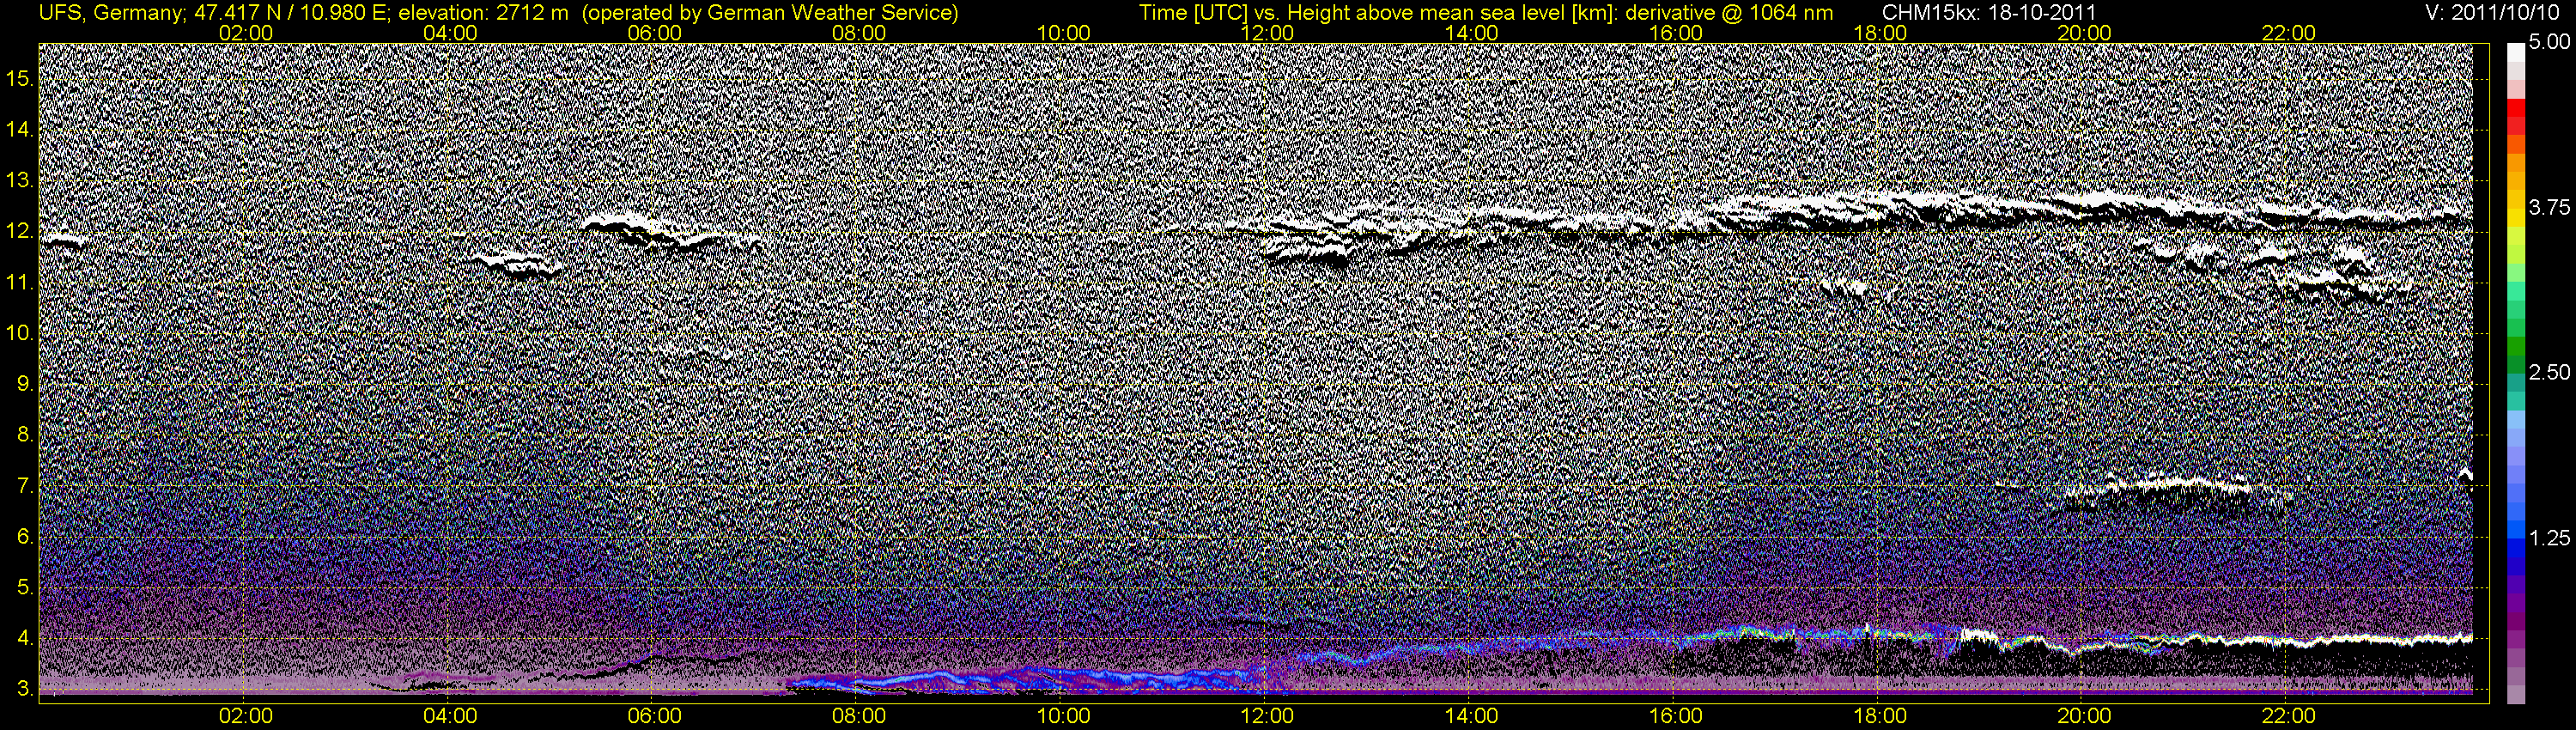Click the '04:00' label on the bottom time axis
2576x730 pixels.
450,716
